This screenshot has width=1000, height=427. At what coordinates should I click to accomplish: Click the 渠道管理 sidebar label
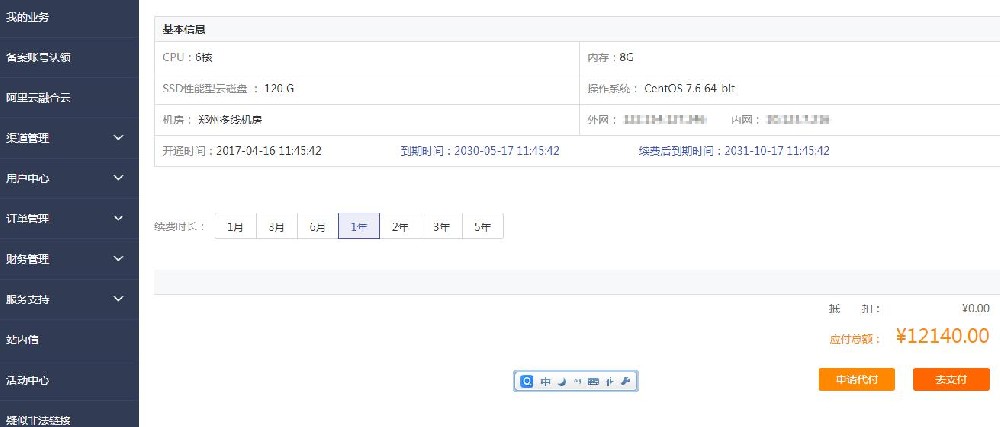(27, 138)
